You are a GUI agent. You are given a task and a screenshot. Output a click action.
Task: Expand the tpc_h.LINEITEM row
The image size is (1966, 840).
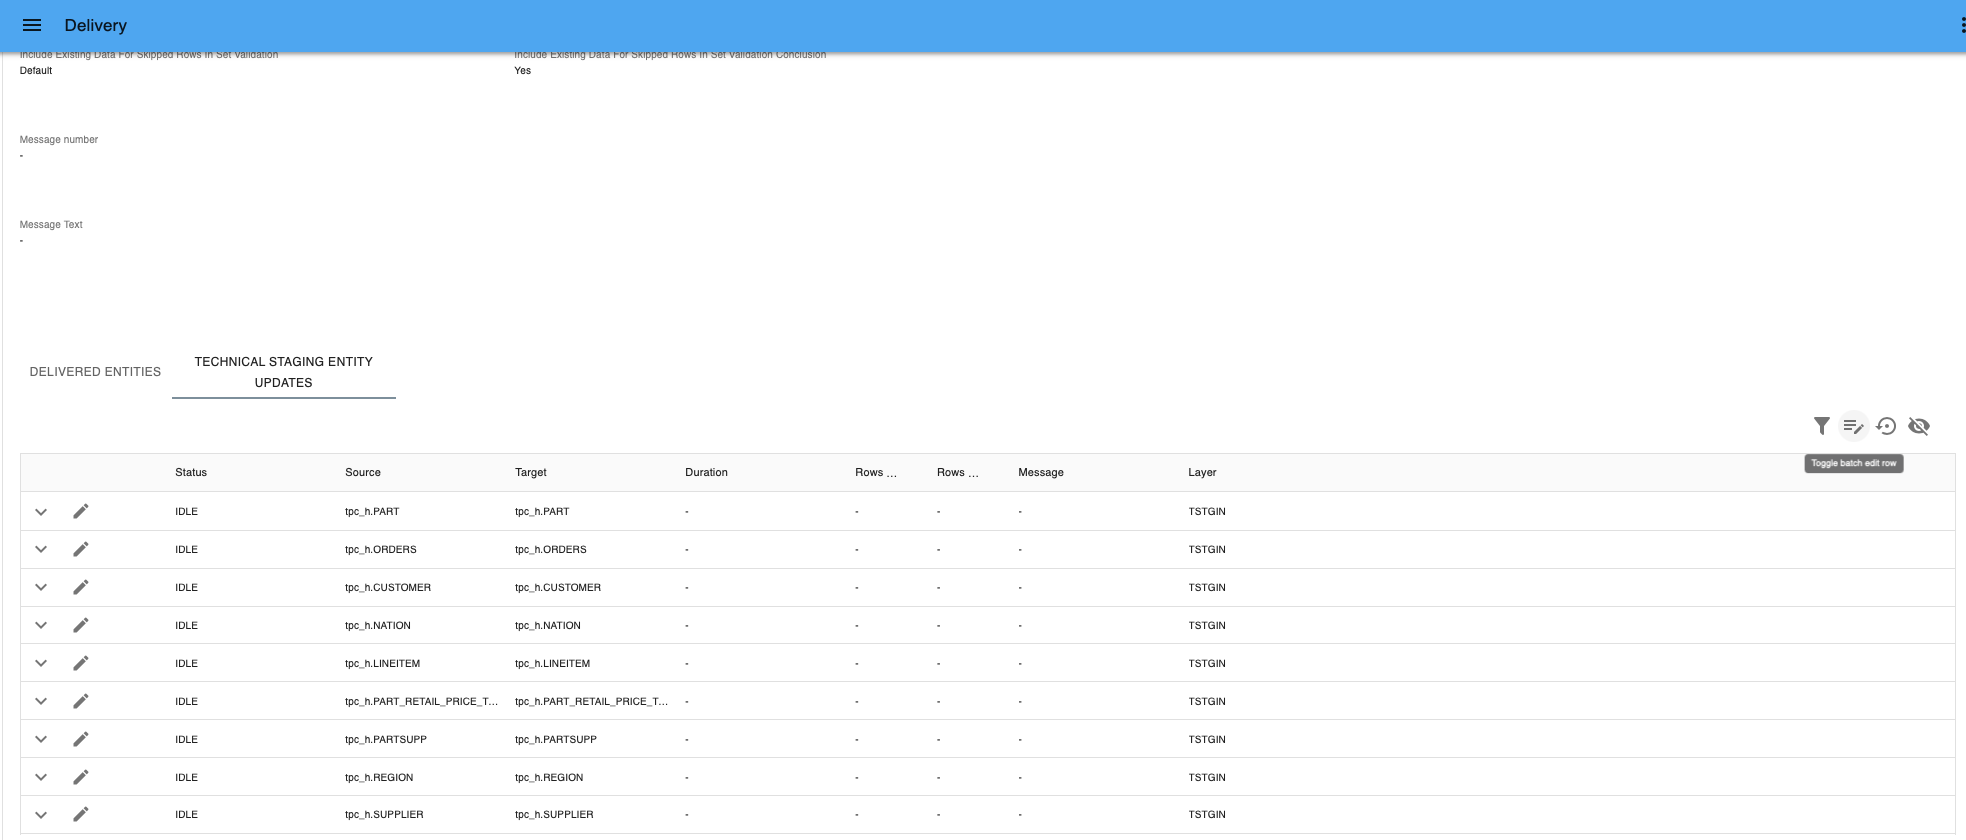[41, 664]
